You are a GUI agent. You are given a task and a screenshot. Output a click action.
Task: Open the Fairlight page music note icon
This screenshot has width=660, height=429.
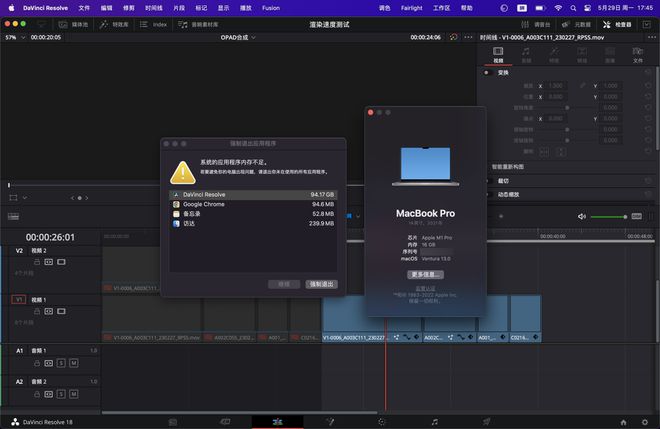[x=434, y=422]
